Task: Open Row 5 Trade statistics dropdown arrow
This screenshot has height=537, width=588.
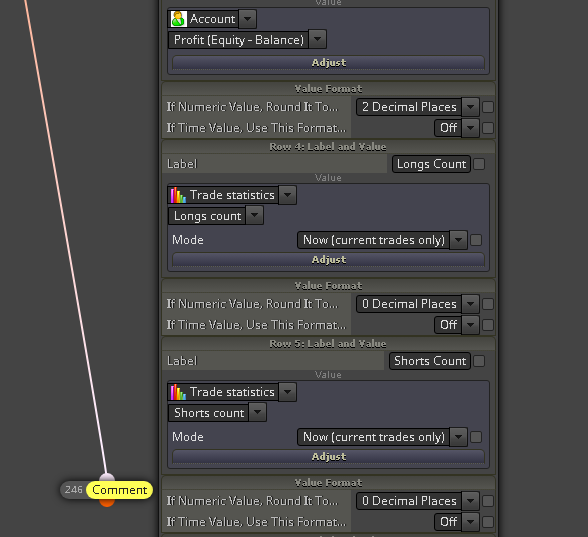Action: pos(288,392)
